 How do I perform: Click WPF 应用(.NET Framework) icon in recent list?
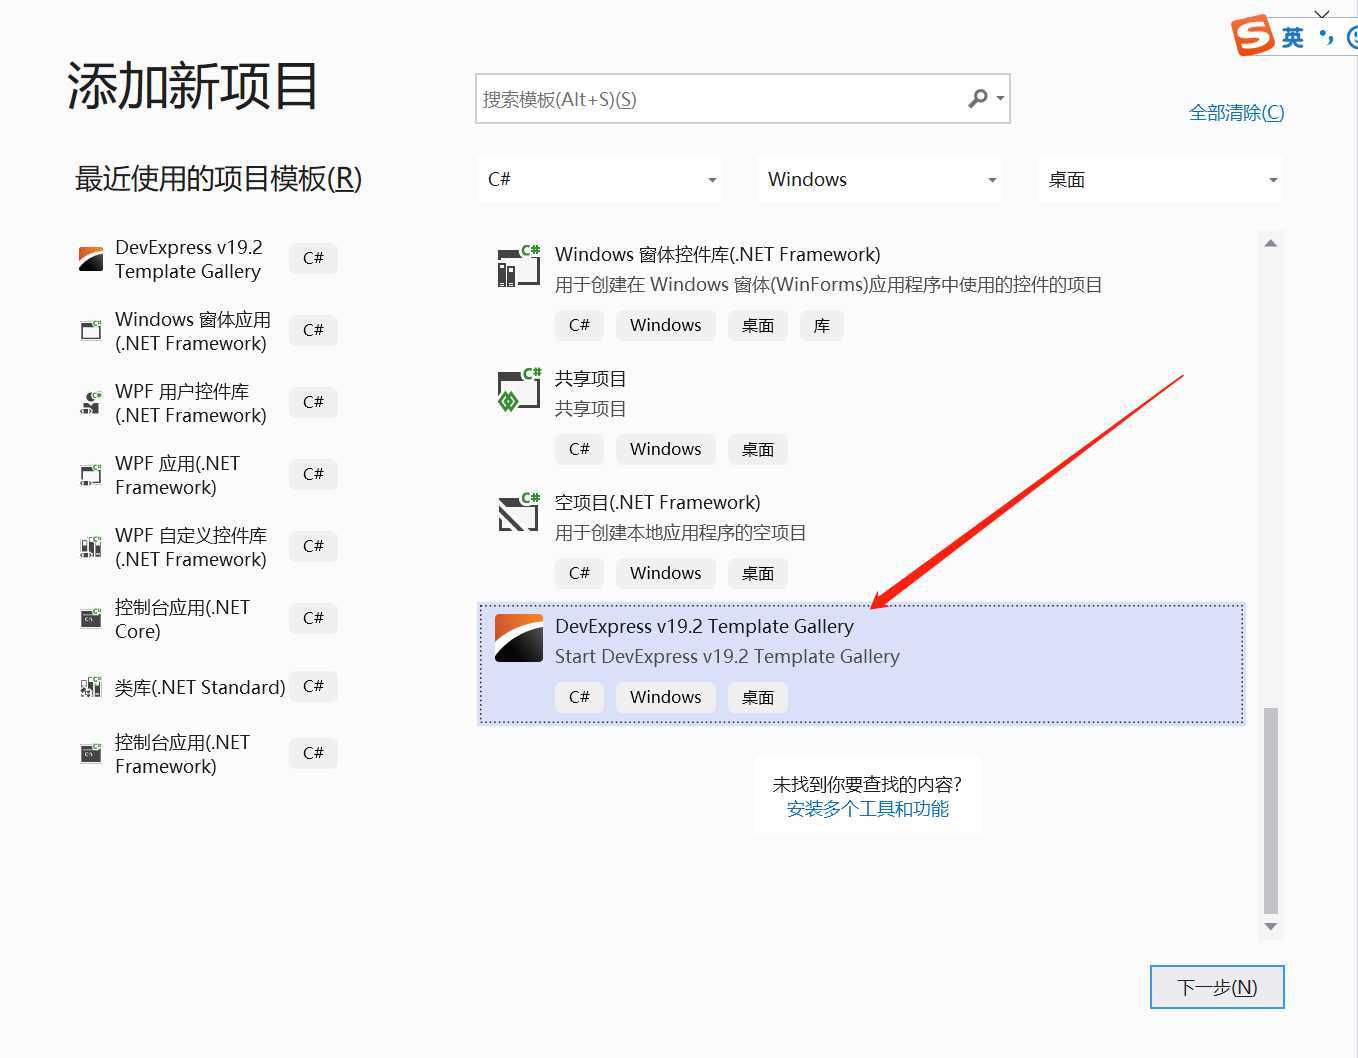[x=91, y=475]
